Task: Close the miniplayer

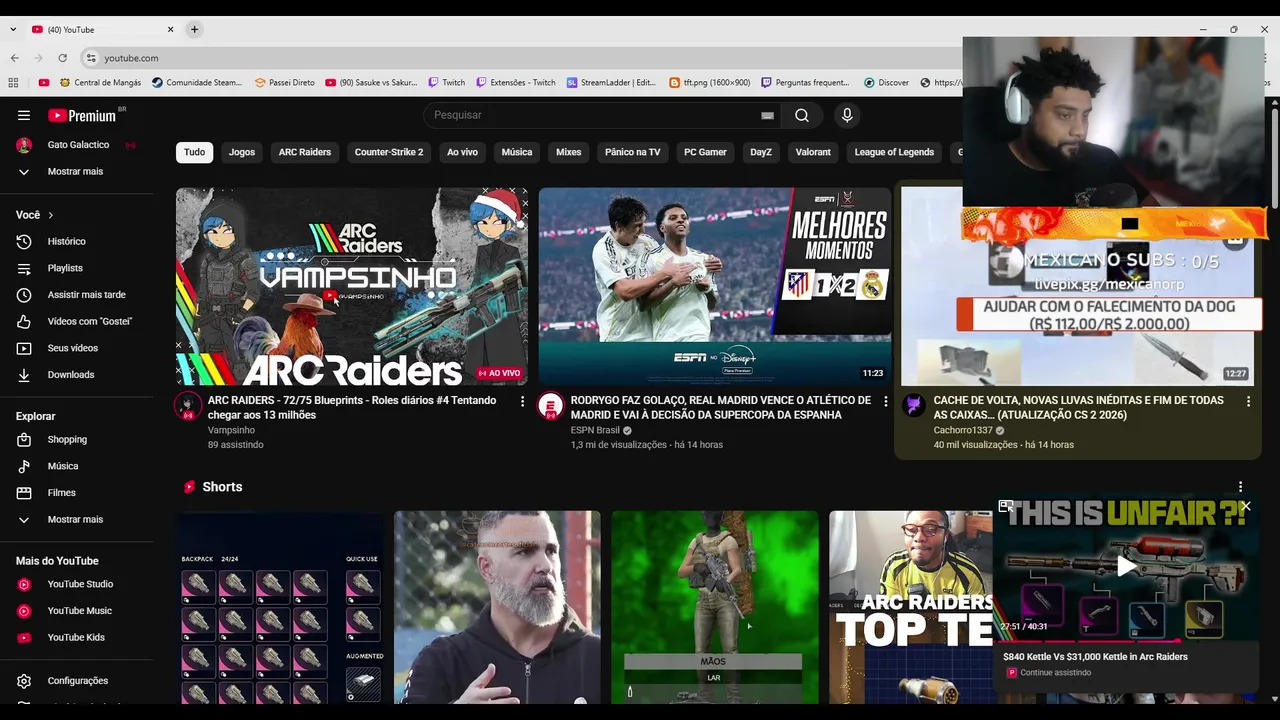Action: click(1246, 506)
